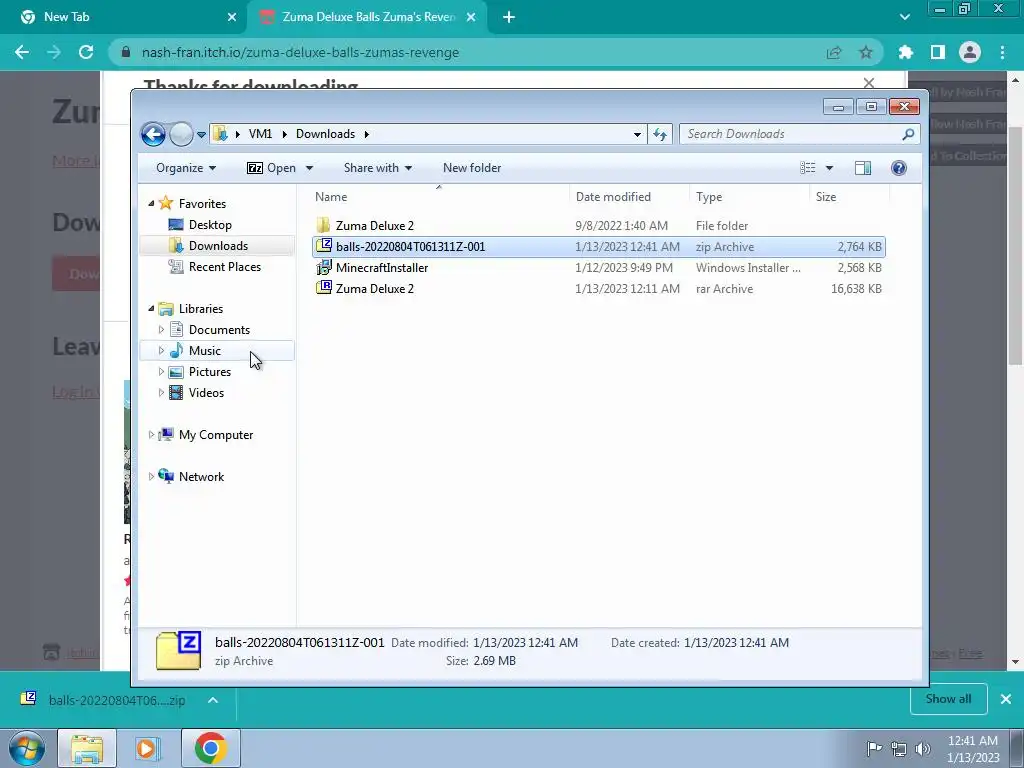Expand the Videos library arrow
This screenshot has height=768, width=1024.
[161, 392]
